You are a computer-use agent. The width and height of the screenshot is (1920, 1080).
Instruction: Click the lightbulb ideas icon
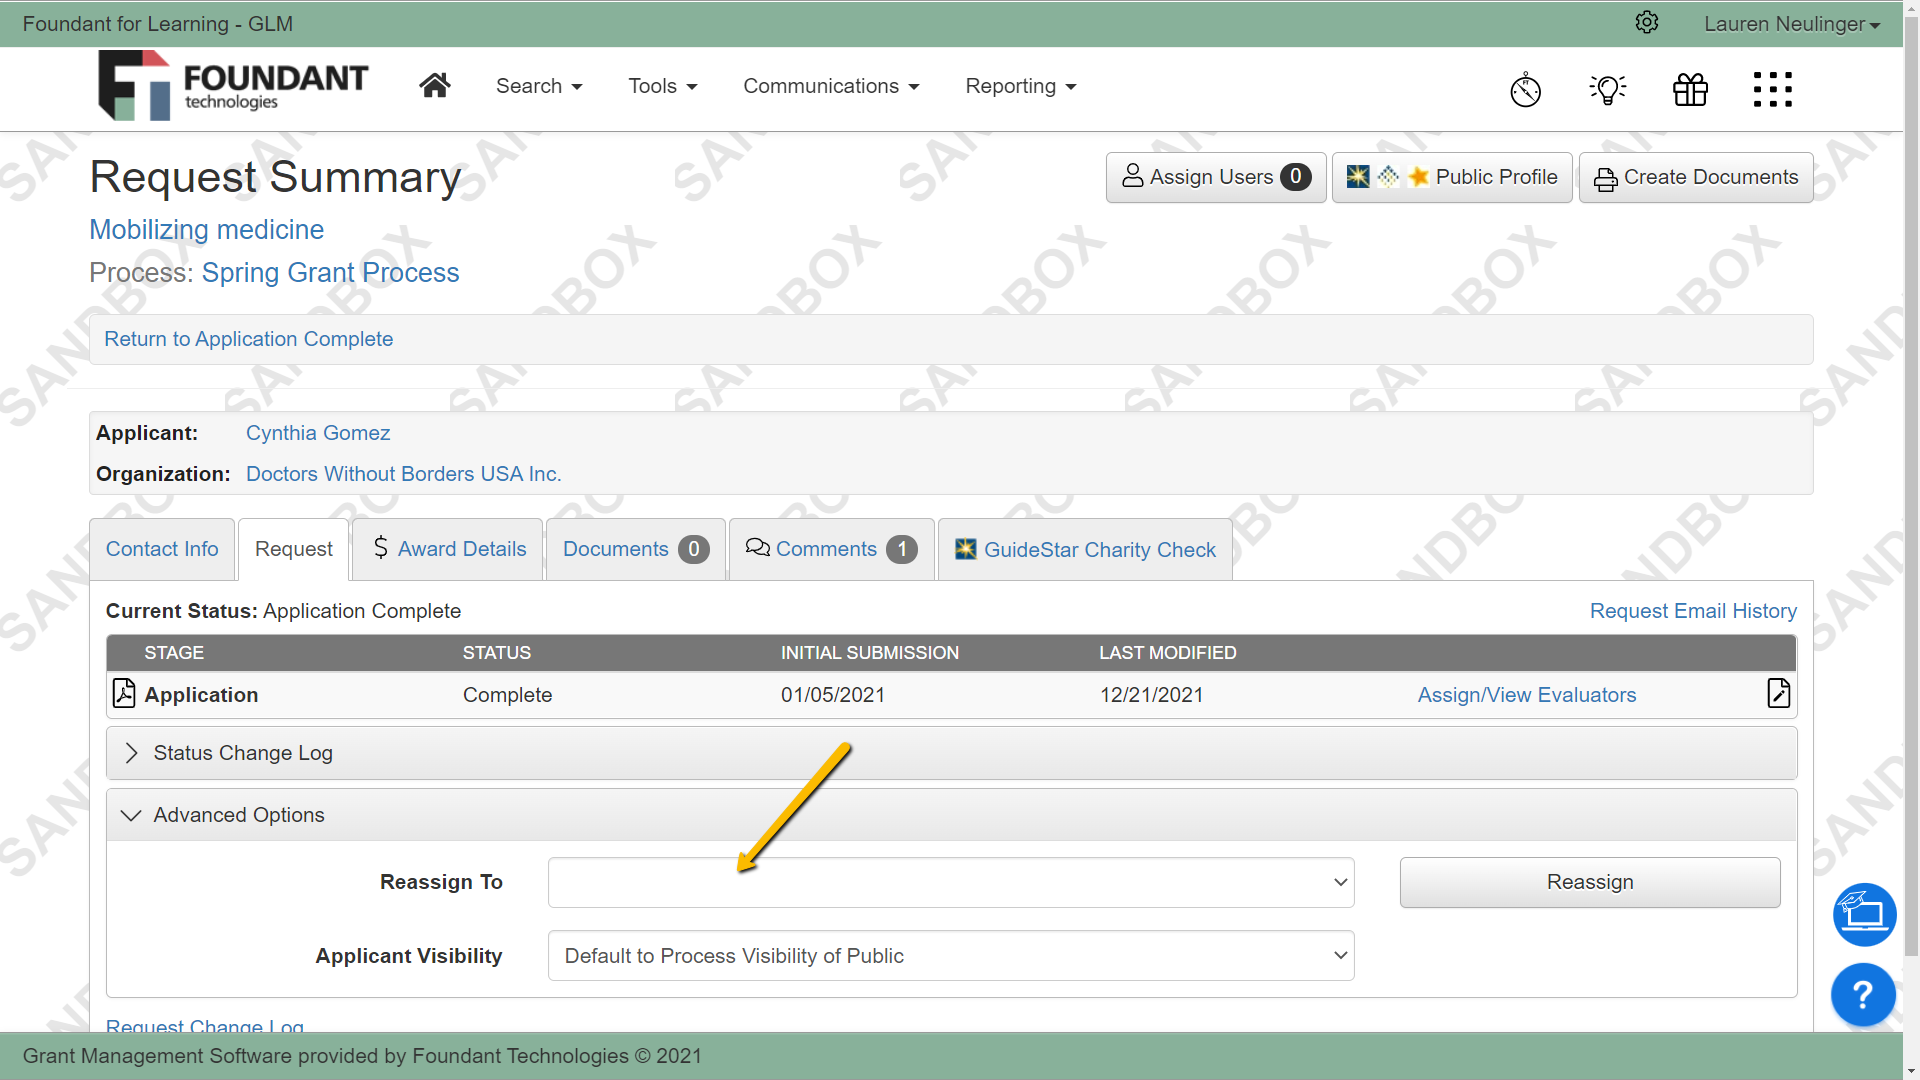click(x=1608, y=89)
